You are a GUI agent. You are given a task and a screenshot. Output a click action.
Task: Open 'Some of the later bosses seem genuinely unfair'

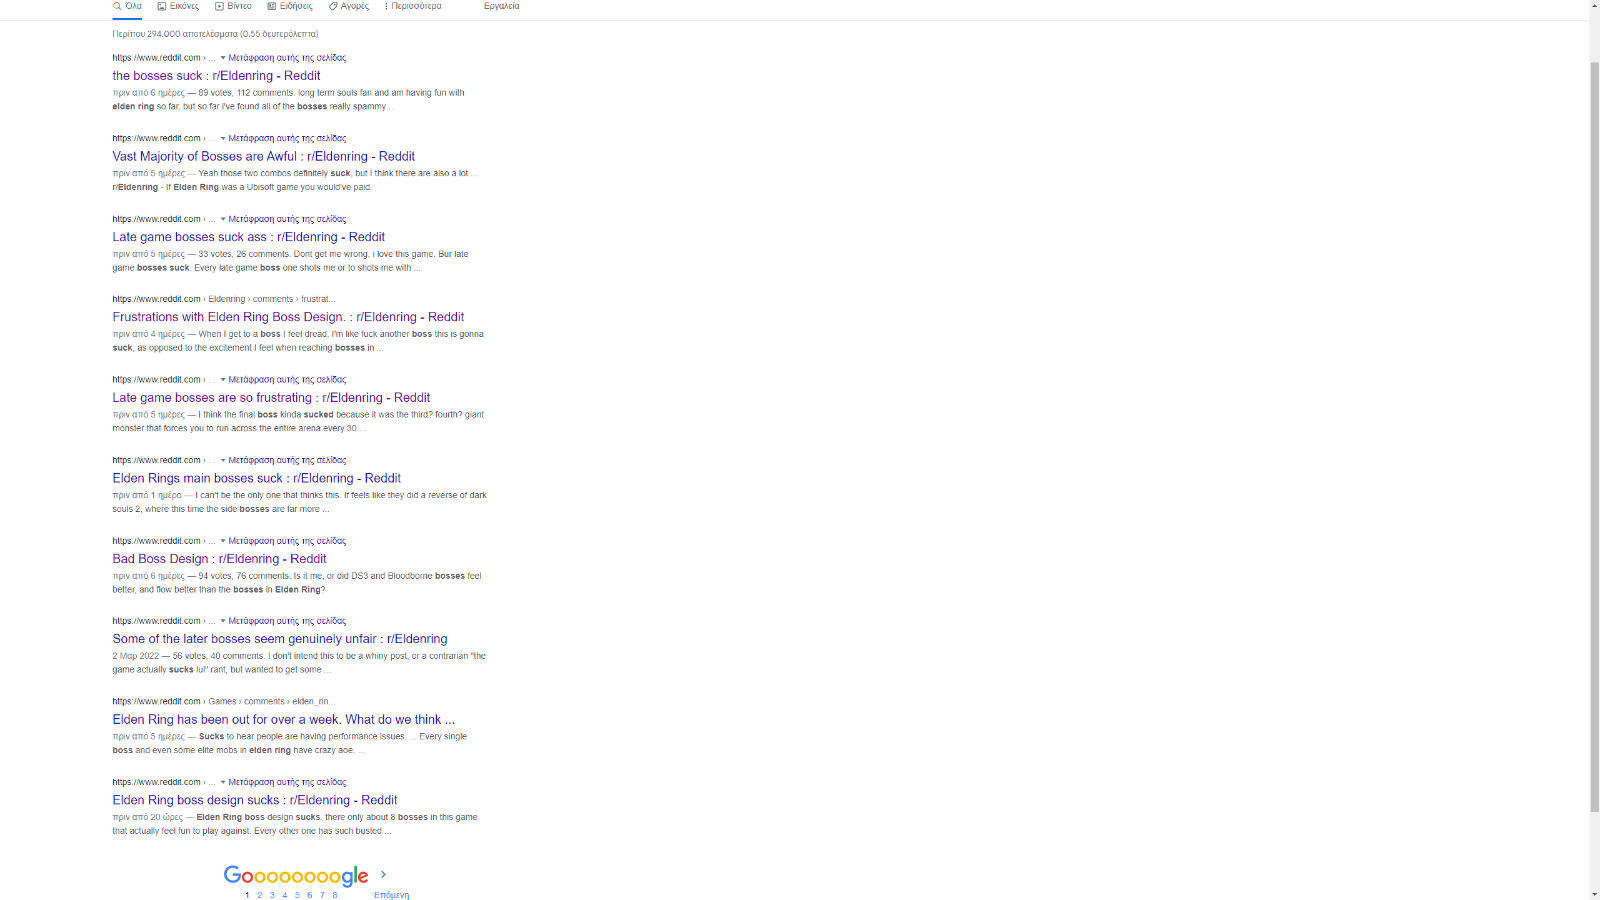(x=280, y=639)
